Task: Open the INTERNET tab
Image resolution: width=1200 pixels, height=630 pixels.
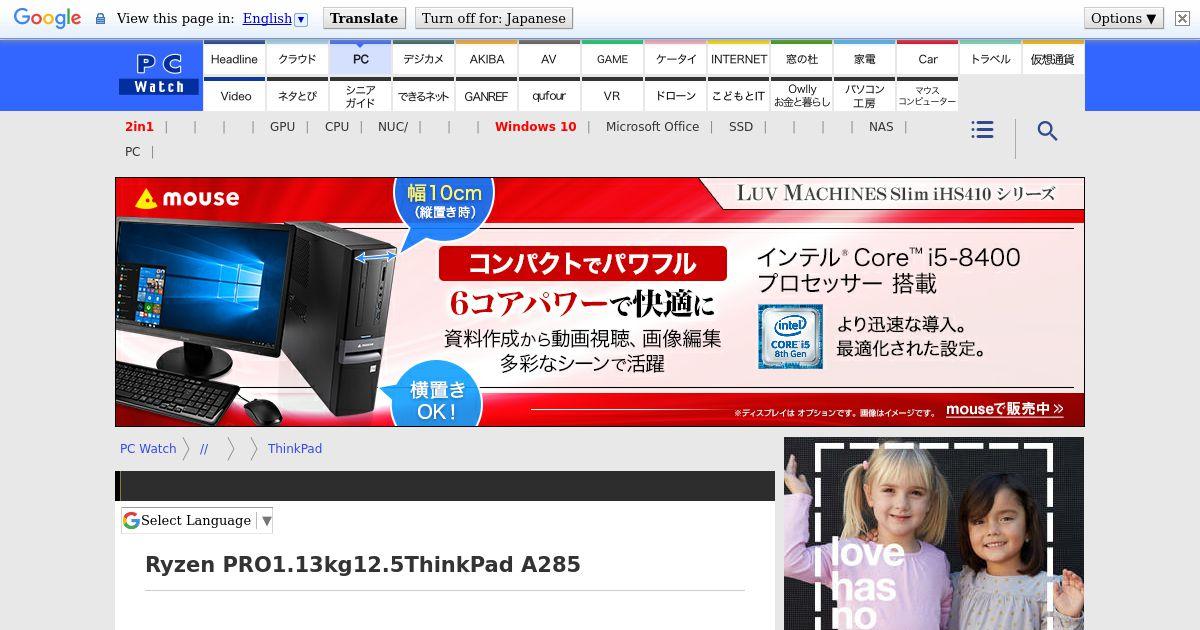Action: [x=738, y=58]
